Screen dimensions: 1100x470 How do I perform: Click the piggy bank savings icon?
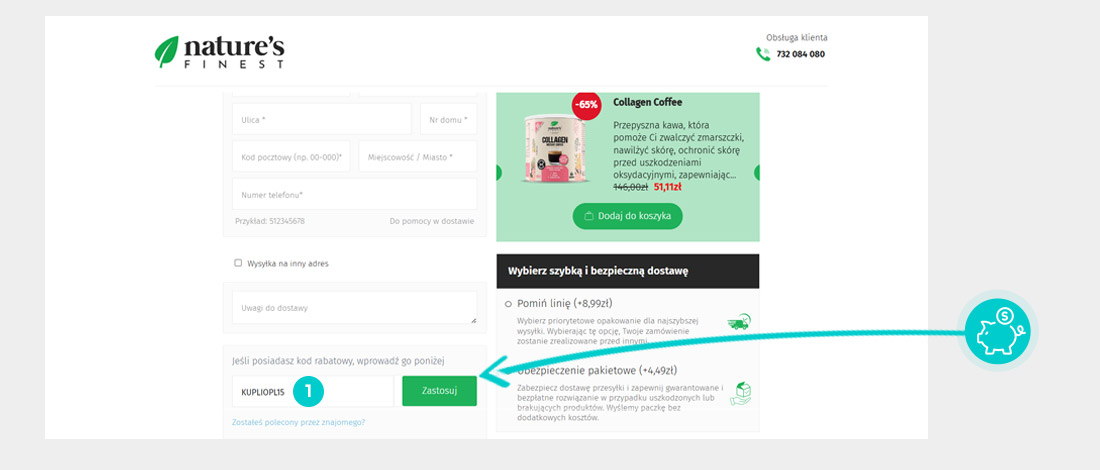[996, 331]
